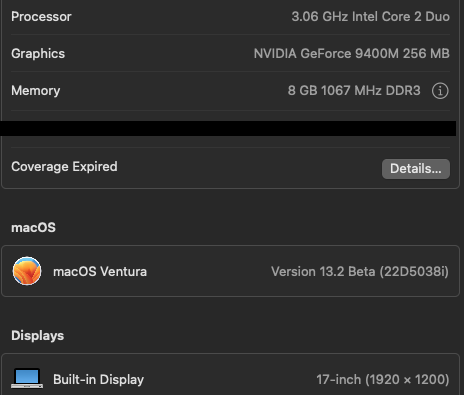Click Version 13.2 Beta build number text
This screenshot has height=395, width=464.
(x=360, y=271)
